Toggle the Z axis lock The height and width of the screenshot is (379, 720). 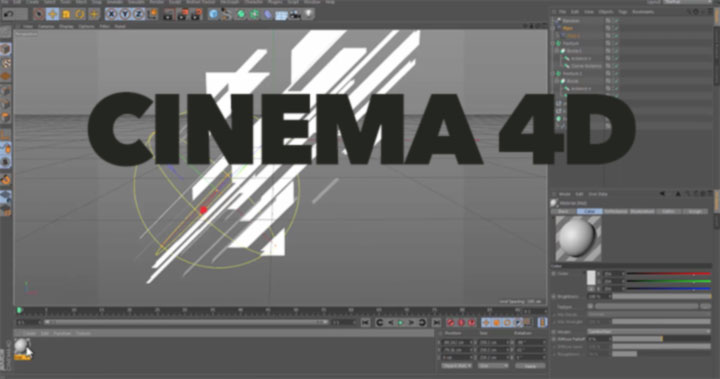click(x=139, y=14)
